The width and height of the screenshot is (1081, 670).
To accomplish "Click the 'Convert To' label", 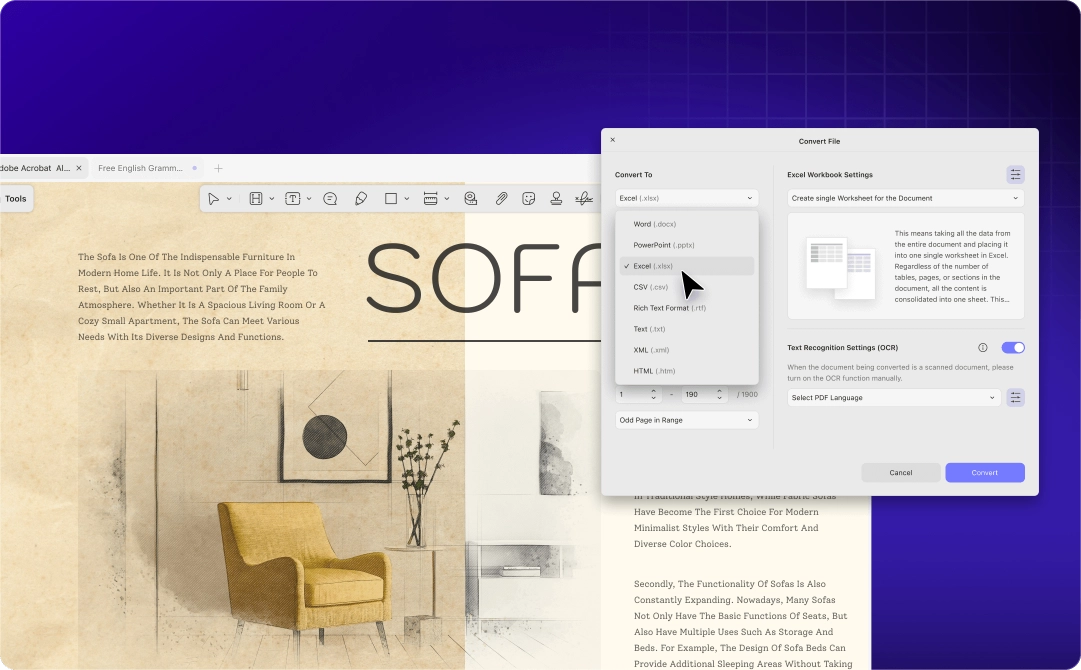I will tap(634, 174).
